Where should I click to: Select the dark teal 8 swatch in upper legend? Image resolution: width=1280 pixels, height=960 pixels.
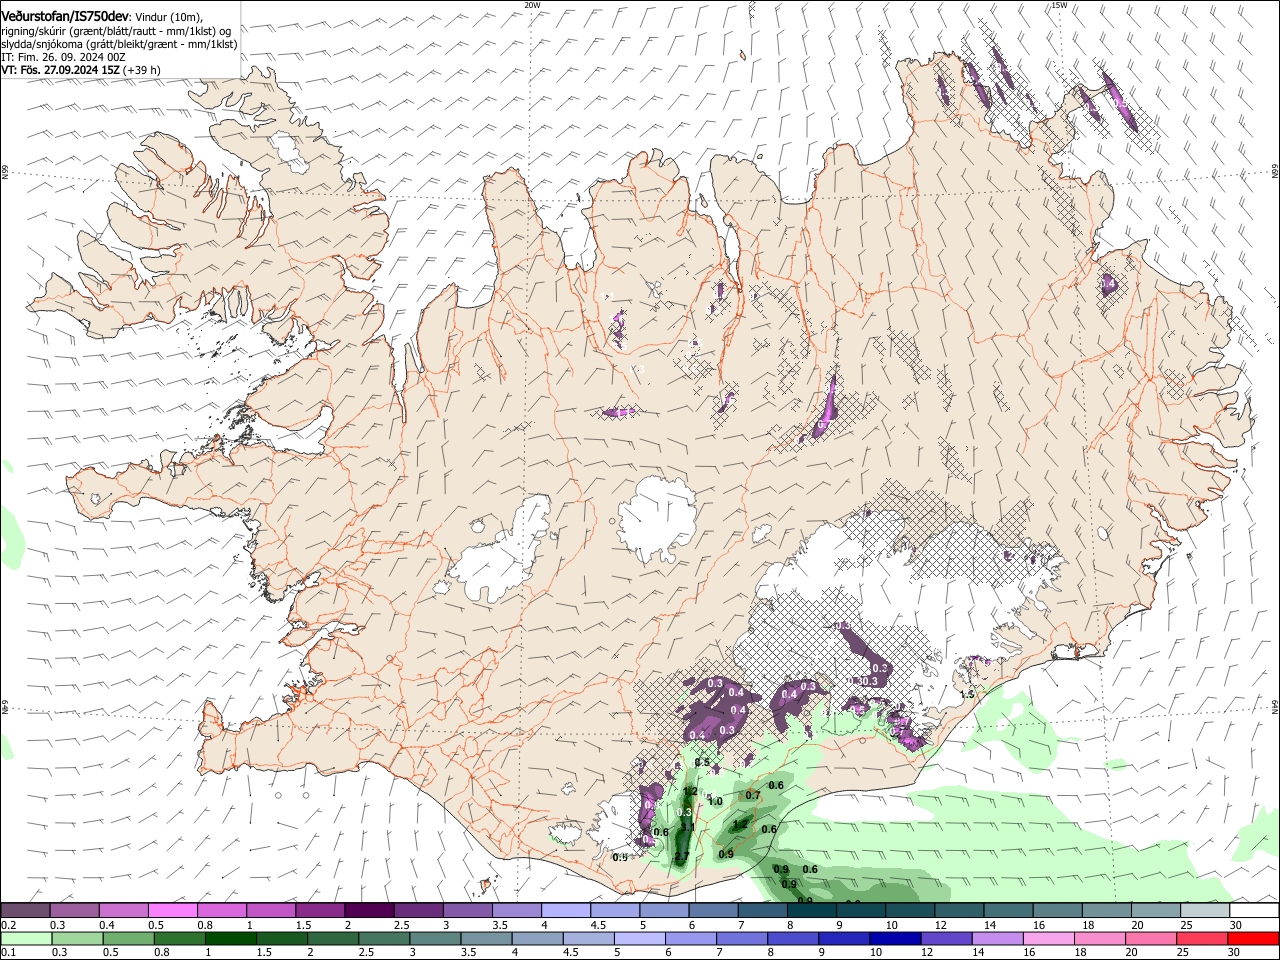[812, 910]
